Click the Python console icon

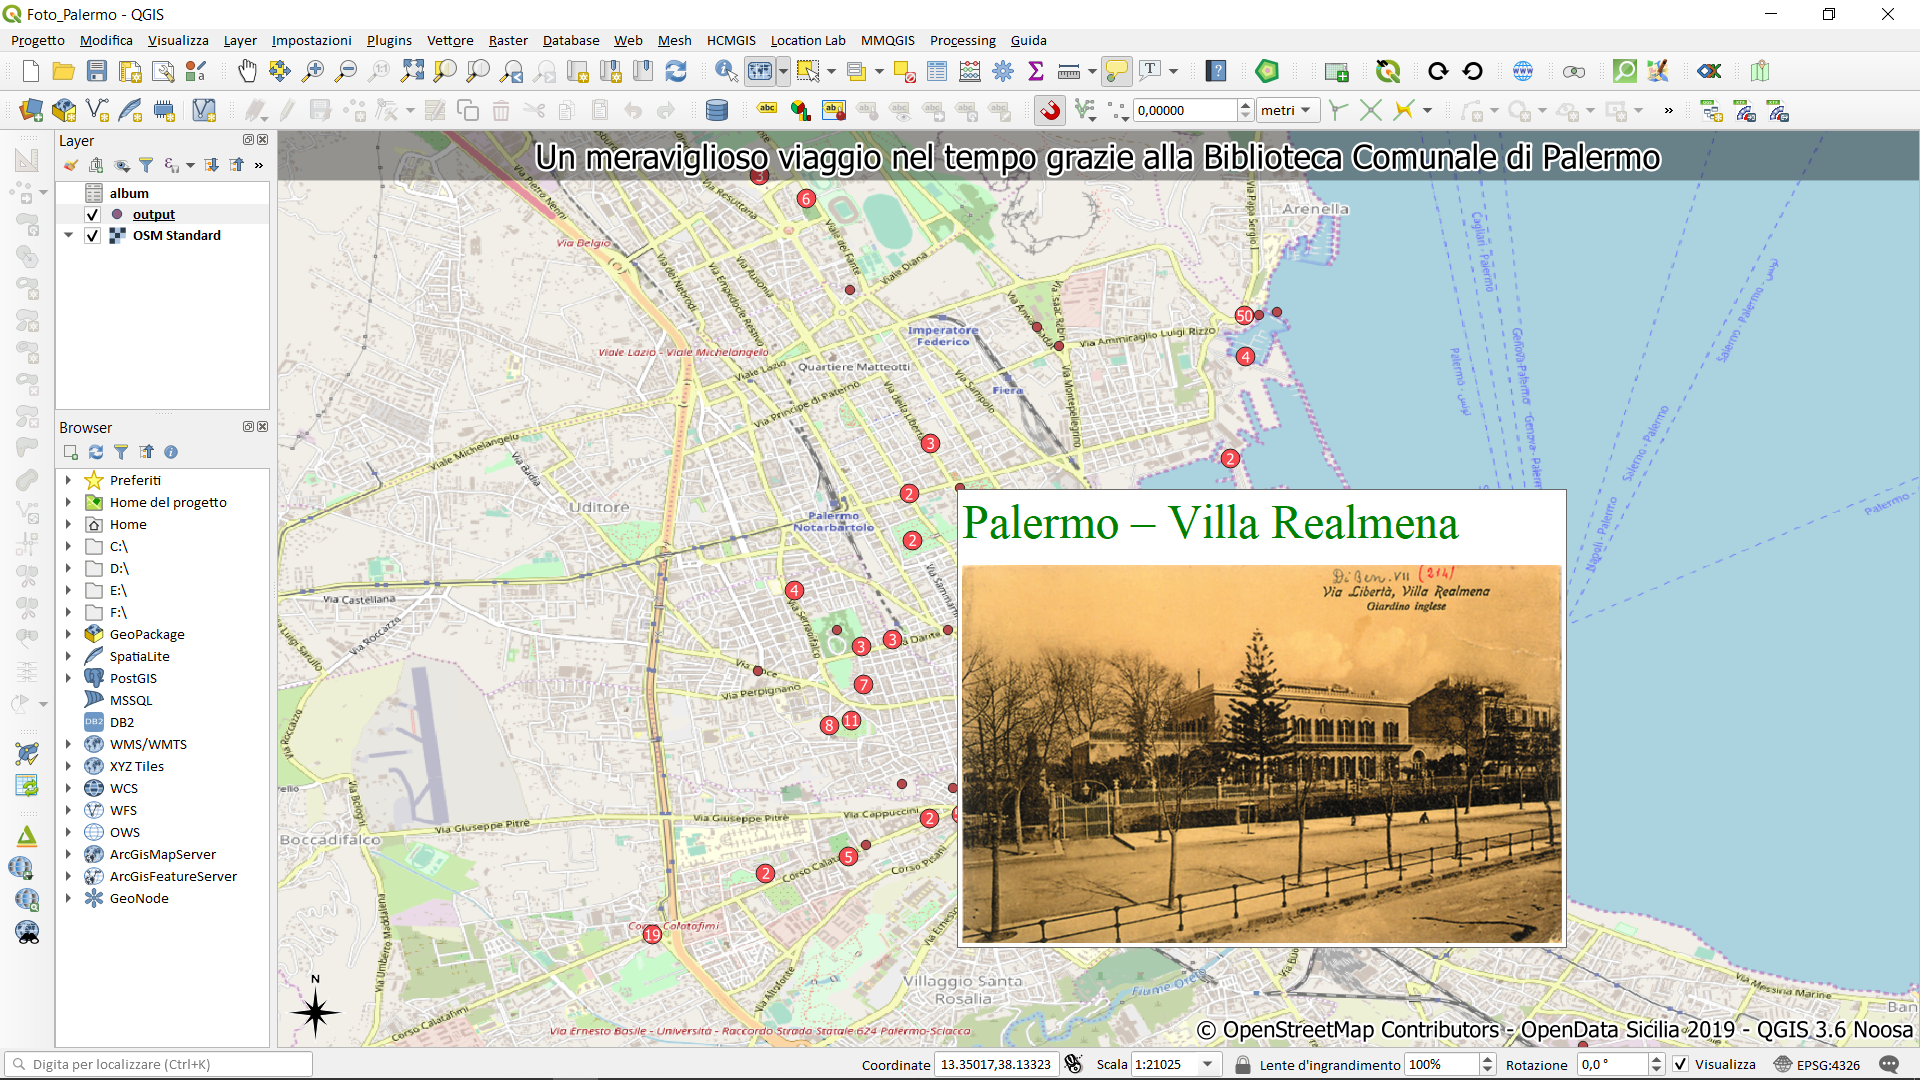click(1267, 71)
